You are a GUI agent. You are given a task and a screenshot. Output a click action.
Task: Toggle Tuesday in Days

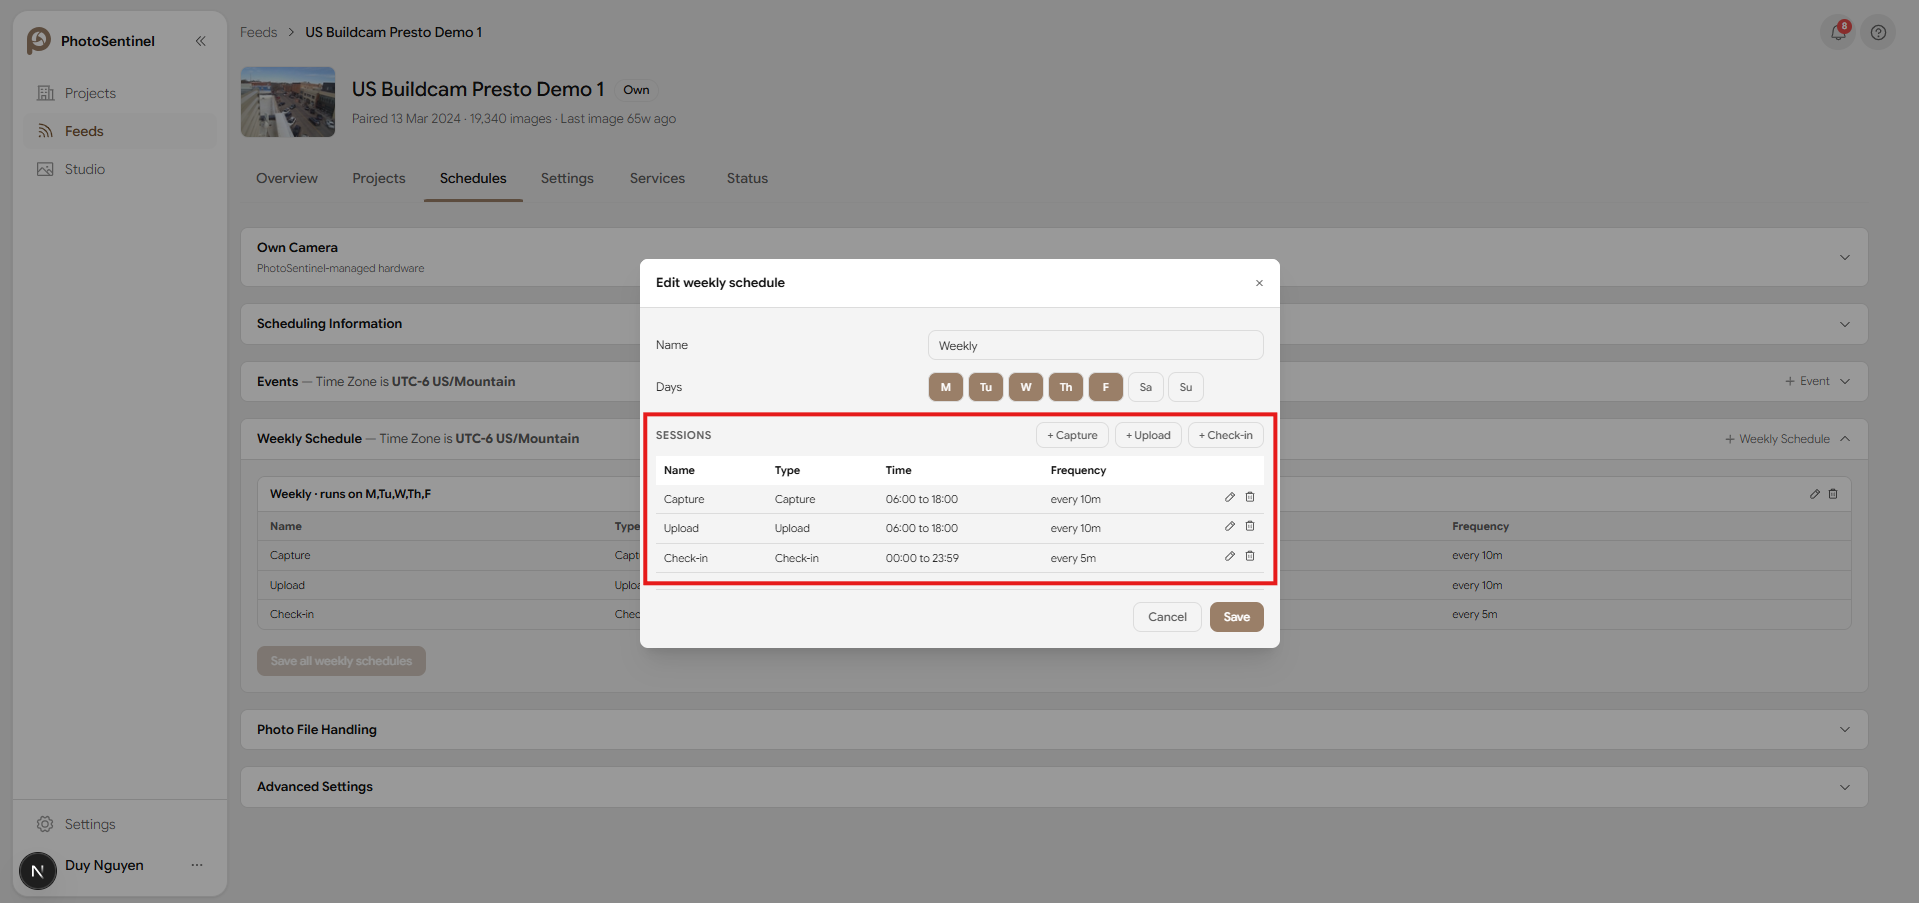986,387
